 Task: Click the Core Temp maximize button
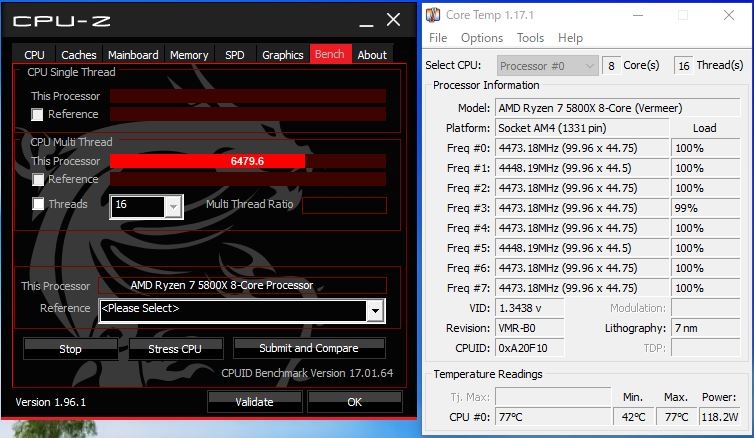(683, 15)
